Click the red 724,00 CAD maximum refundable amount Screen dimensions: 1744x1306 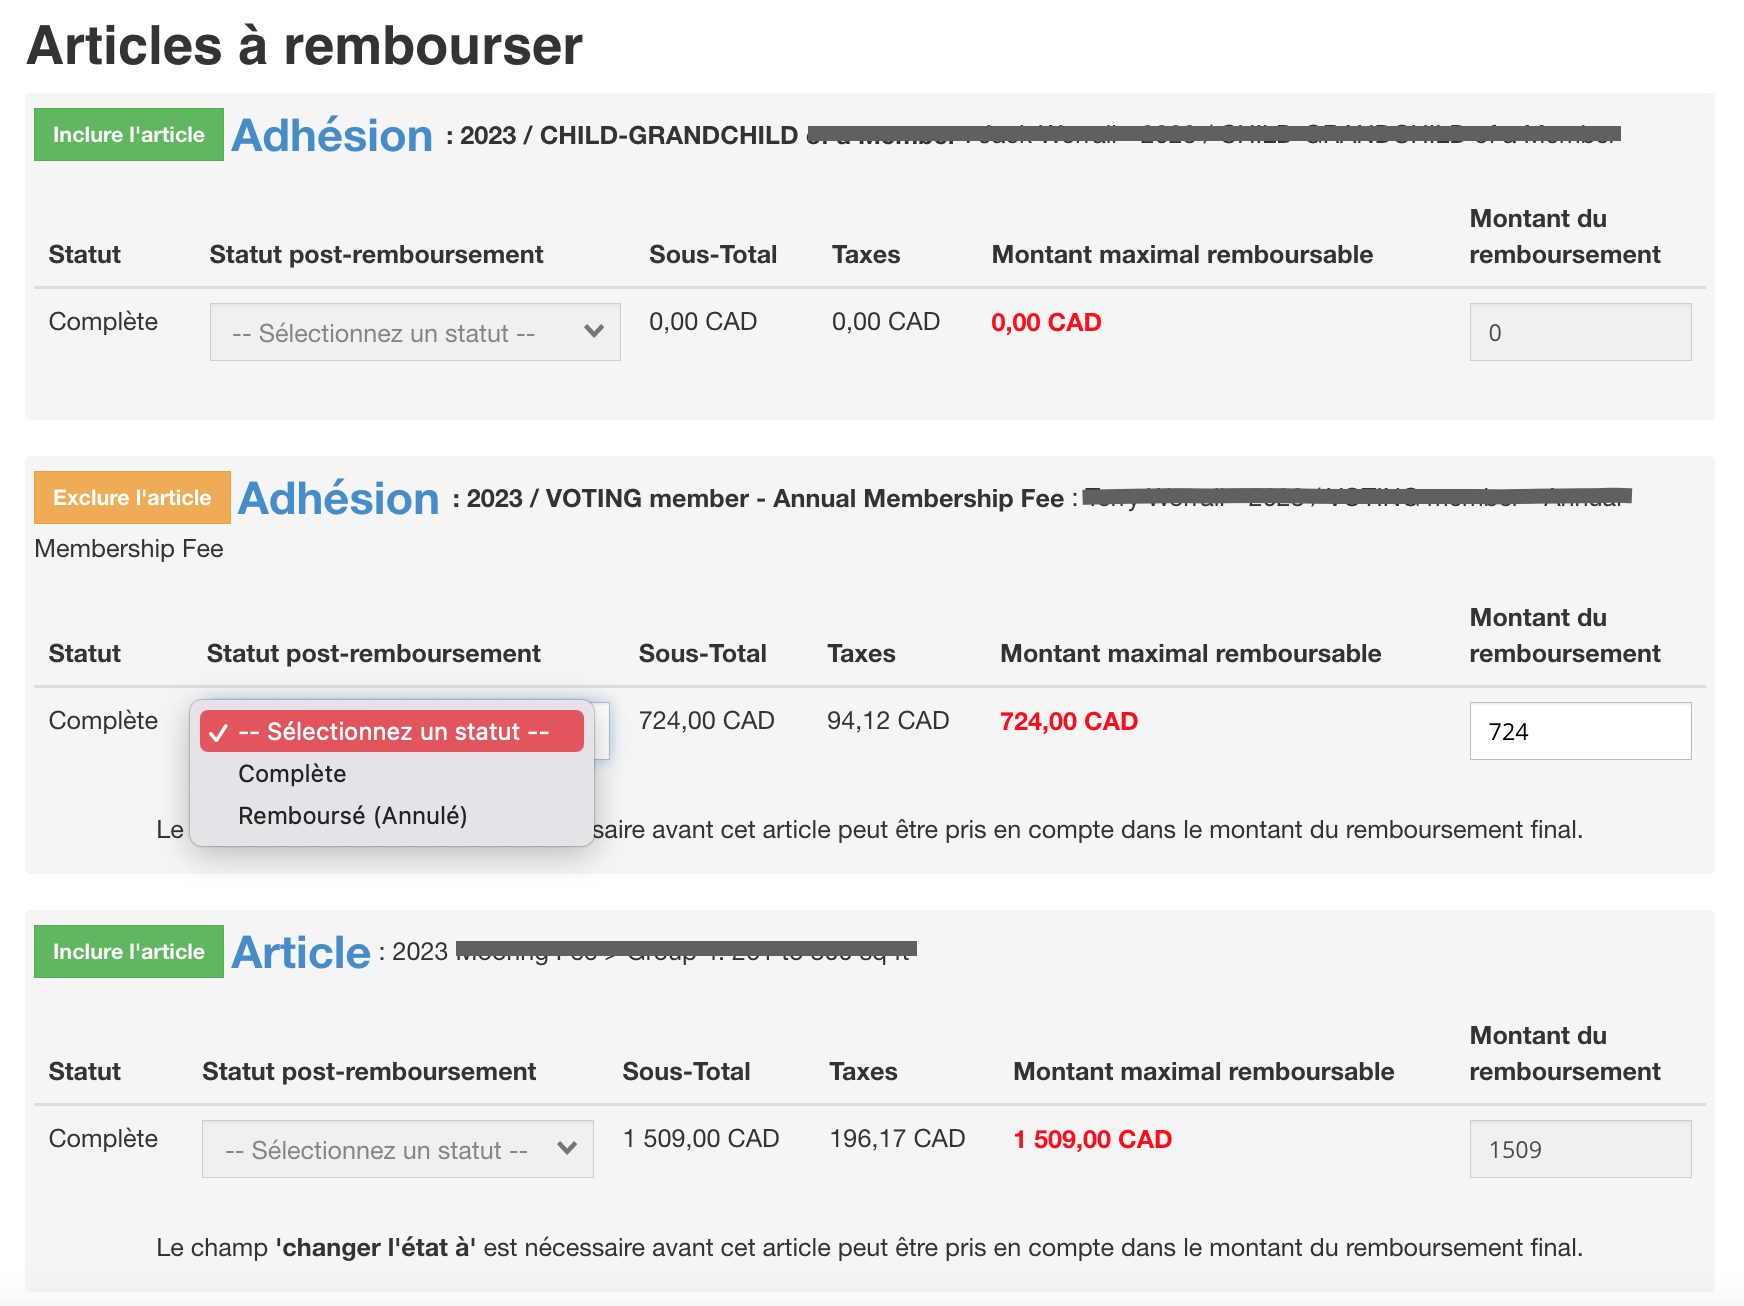click(x=1068, y=722)
